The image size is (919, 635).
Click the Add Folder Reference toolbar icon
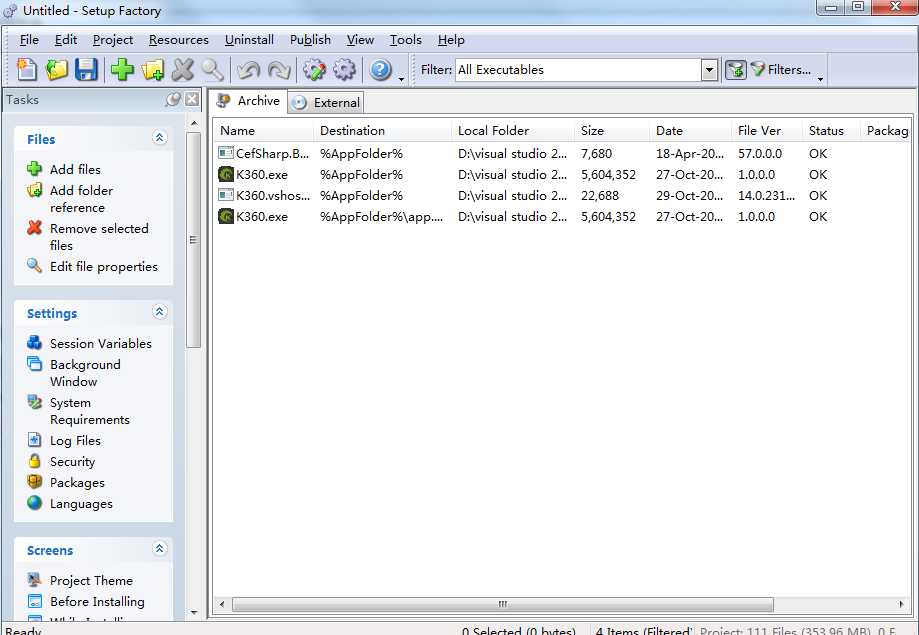click(152, 70)
